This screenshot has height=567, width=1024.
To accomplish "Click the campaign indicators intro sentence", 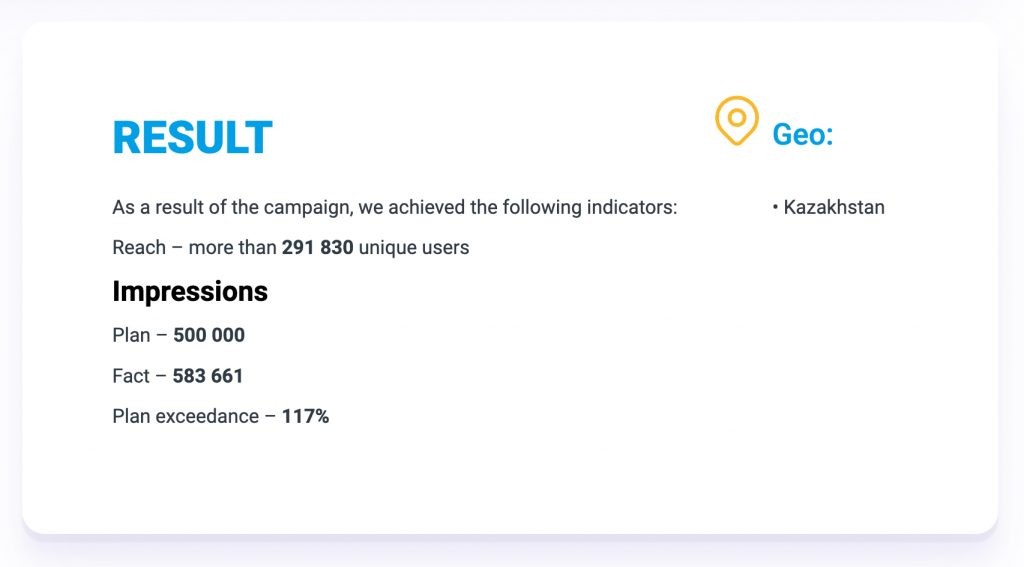I will 394,207.
